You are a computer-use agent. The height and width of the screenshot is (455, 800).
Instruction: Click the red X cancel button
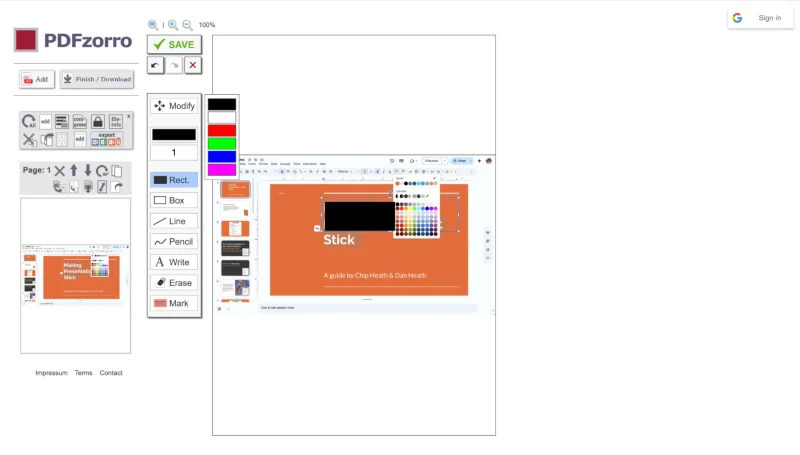tap(193, 65)
